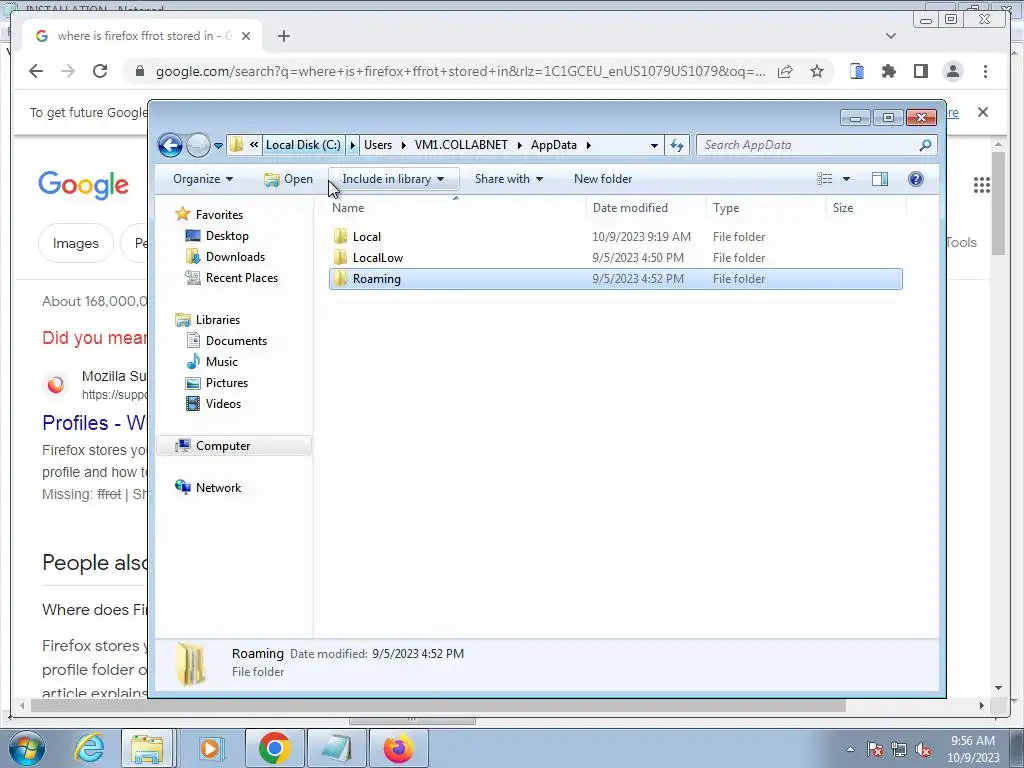The image size is (1024, 768).
Task: Sort by Type column header
Action: pyautogui.click(x=766, y=208)
